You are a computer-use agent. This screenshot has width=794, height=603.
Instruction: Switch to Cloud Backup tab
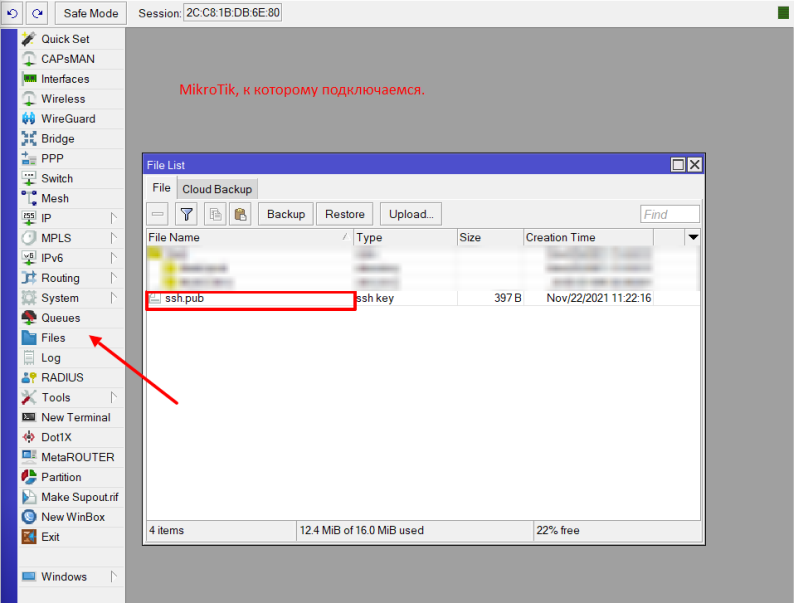pyautogui.click(x=217, y=189)
